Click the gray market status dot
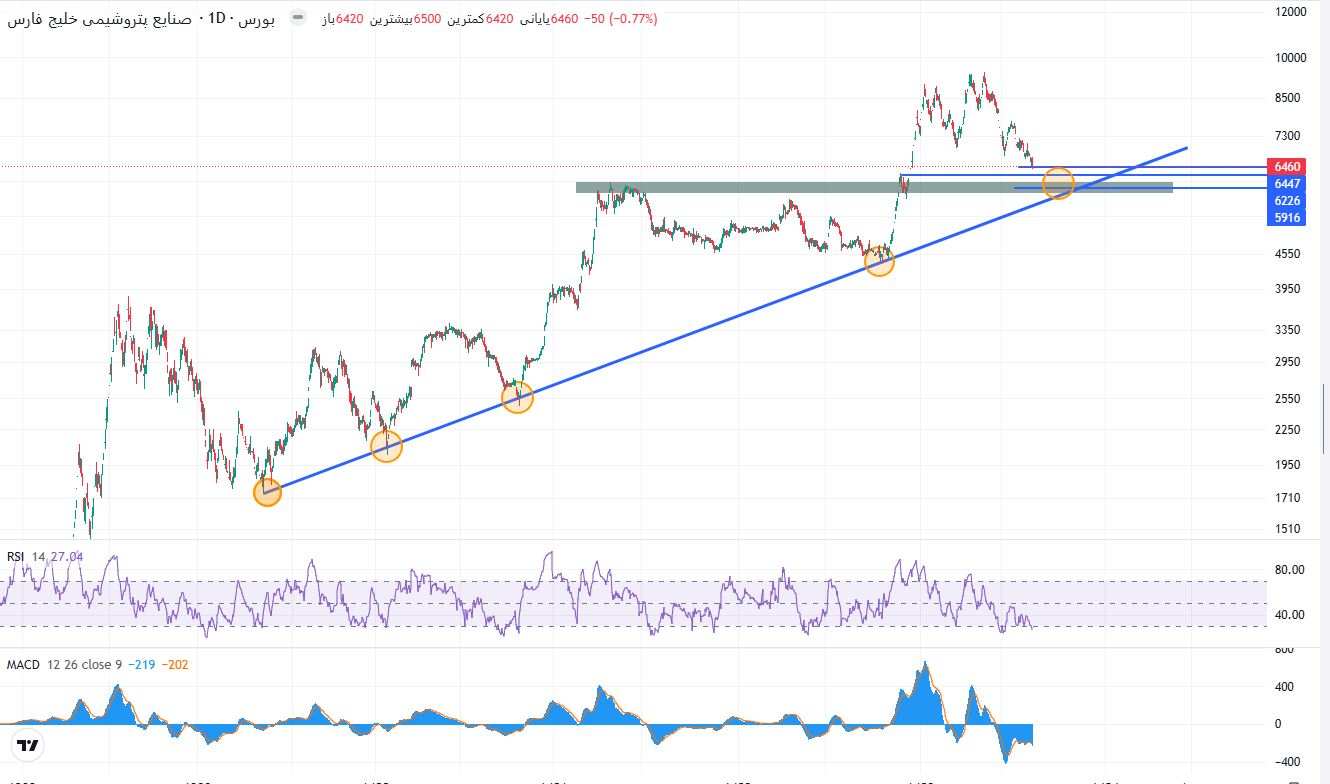Image resolution: width=1330 pixels, height=784 pixels. pos(298,19)
